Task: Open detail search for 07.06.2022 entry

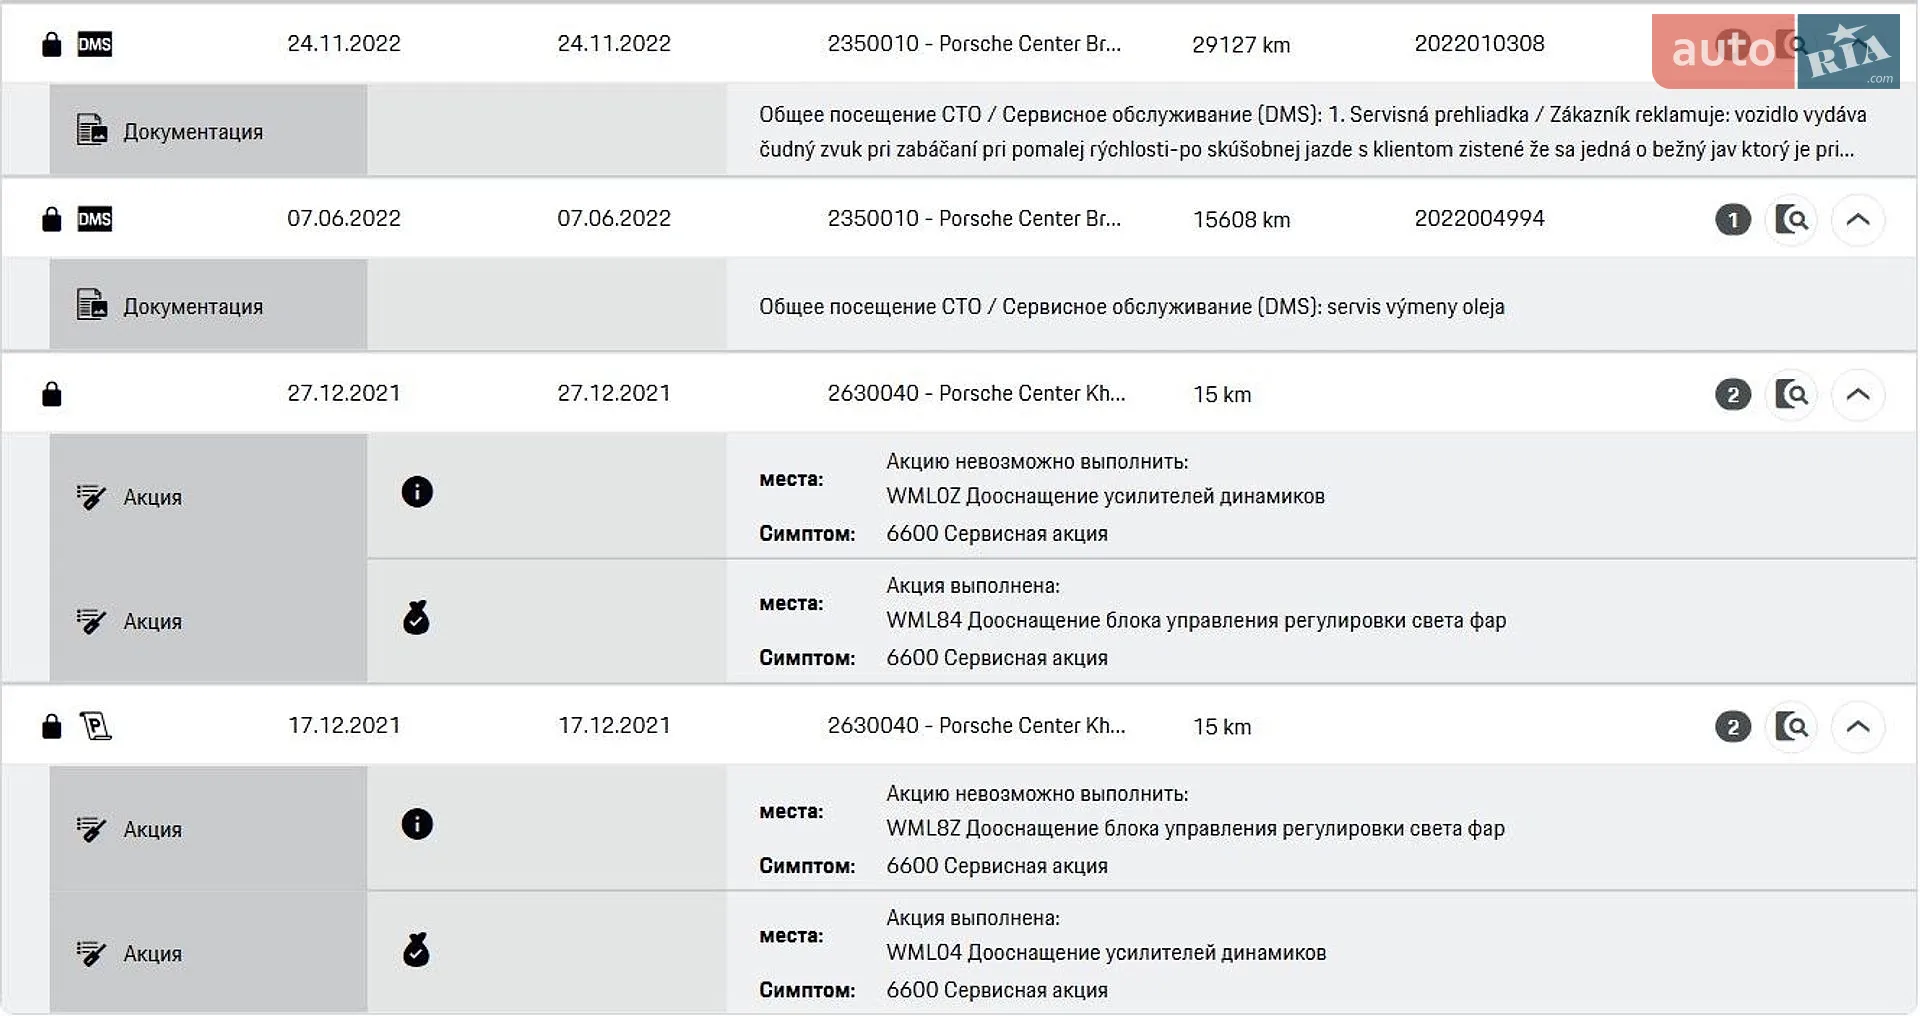Action: point(1792,220)
